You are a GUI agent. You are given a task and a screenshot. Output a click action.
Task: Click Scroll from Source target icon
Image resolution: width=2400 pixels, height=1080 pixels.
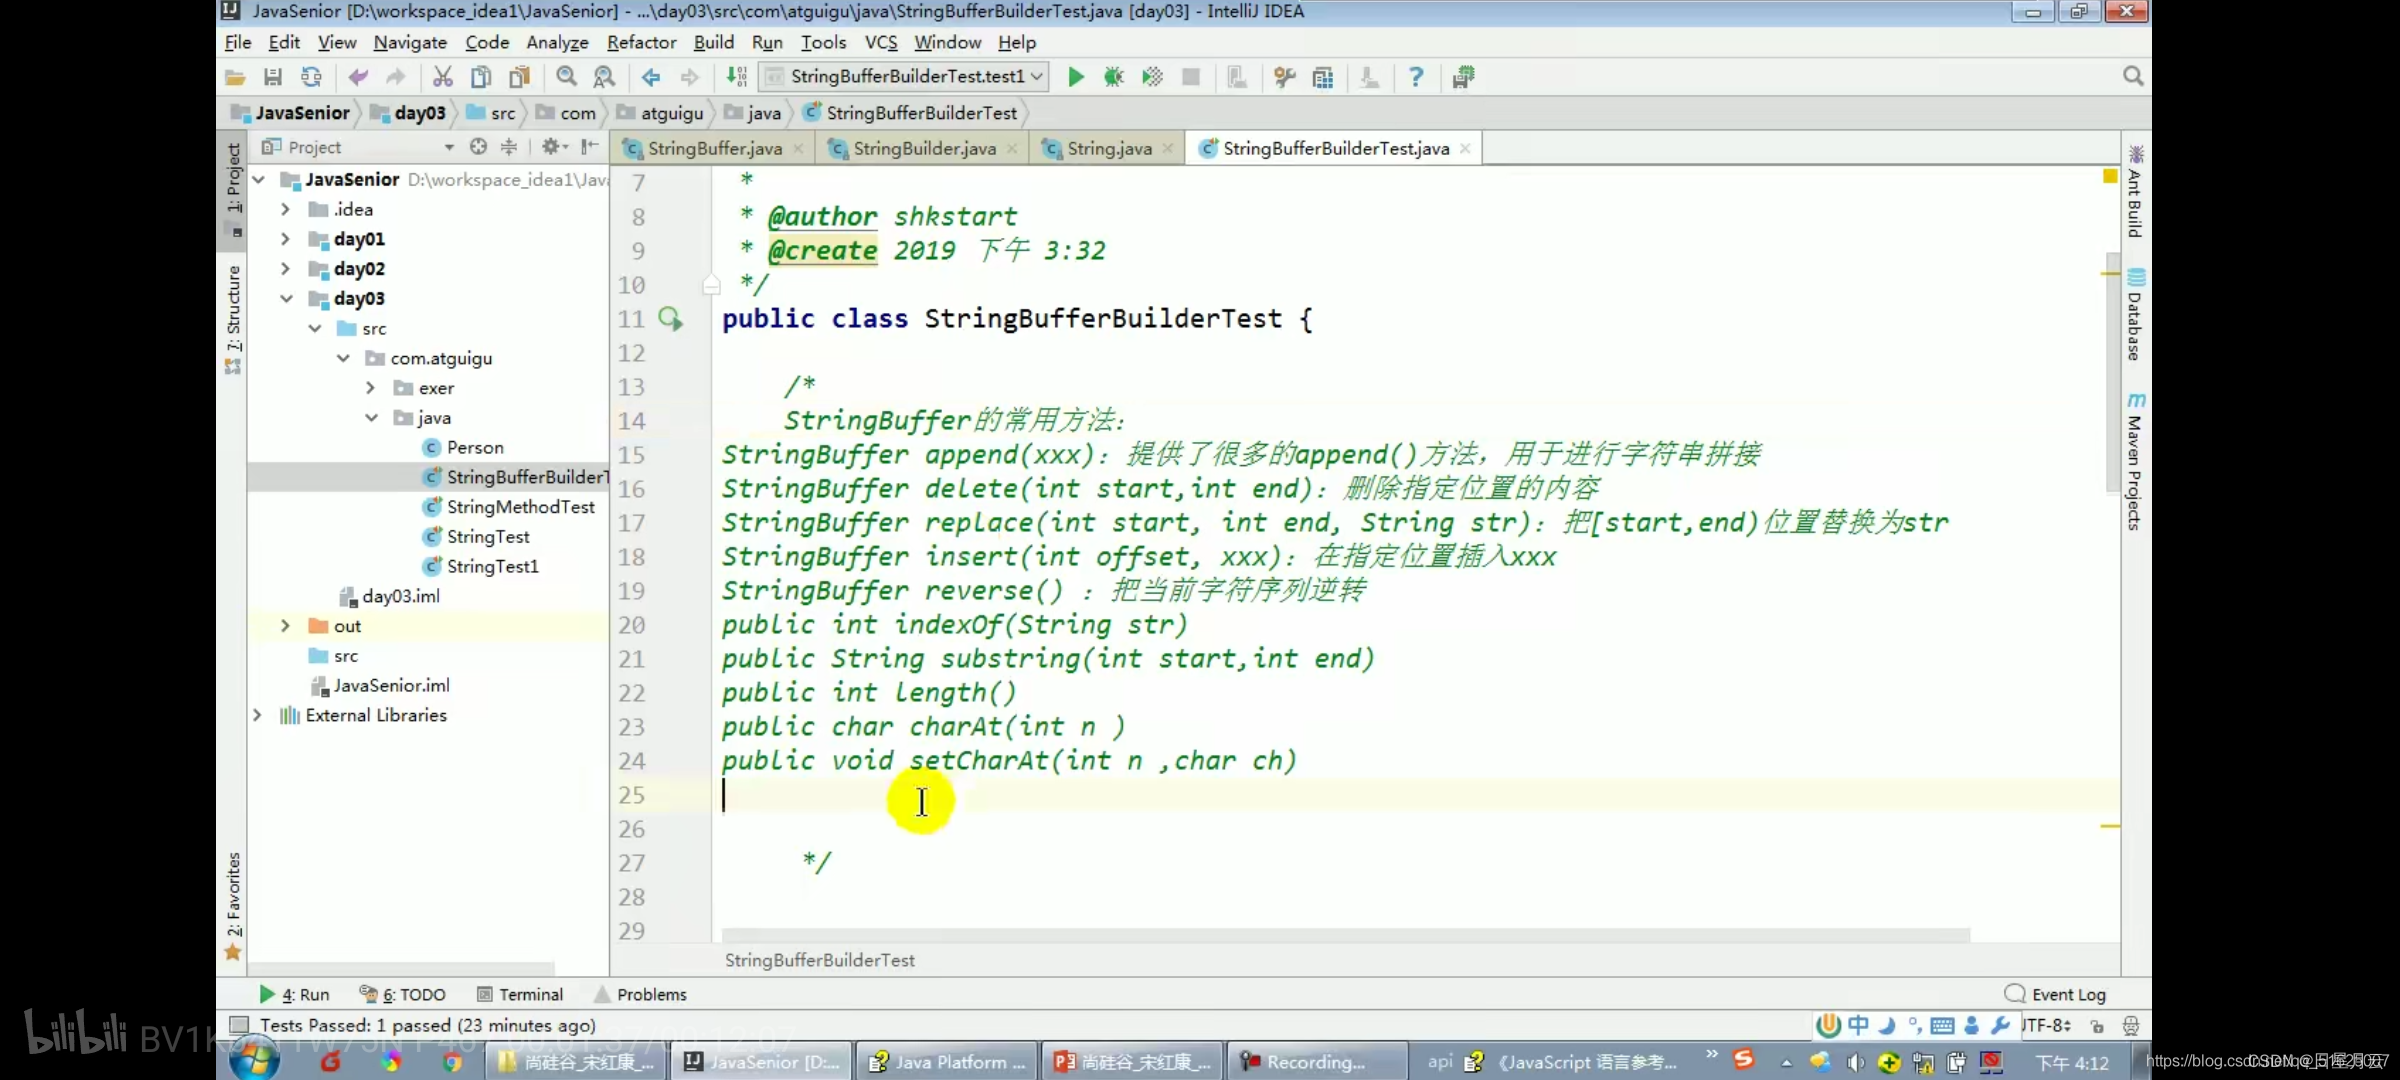click(478, 147)
